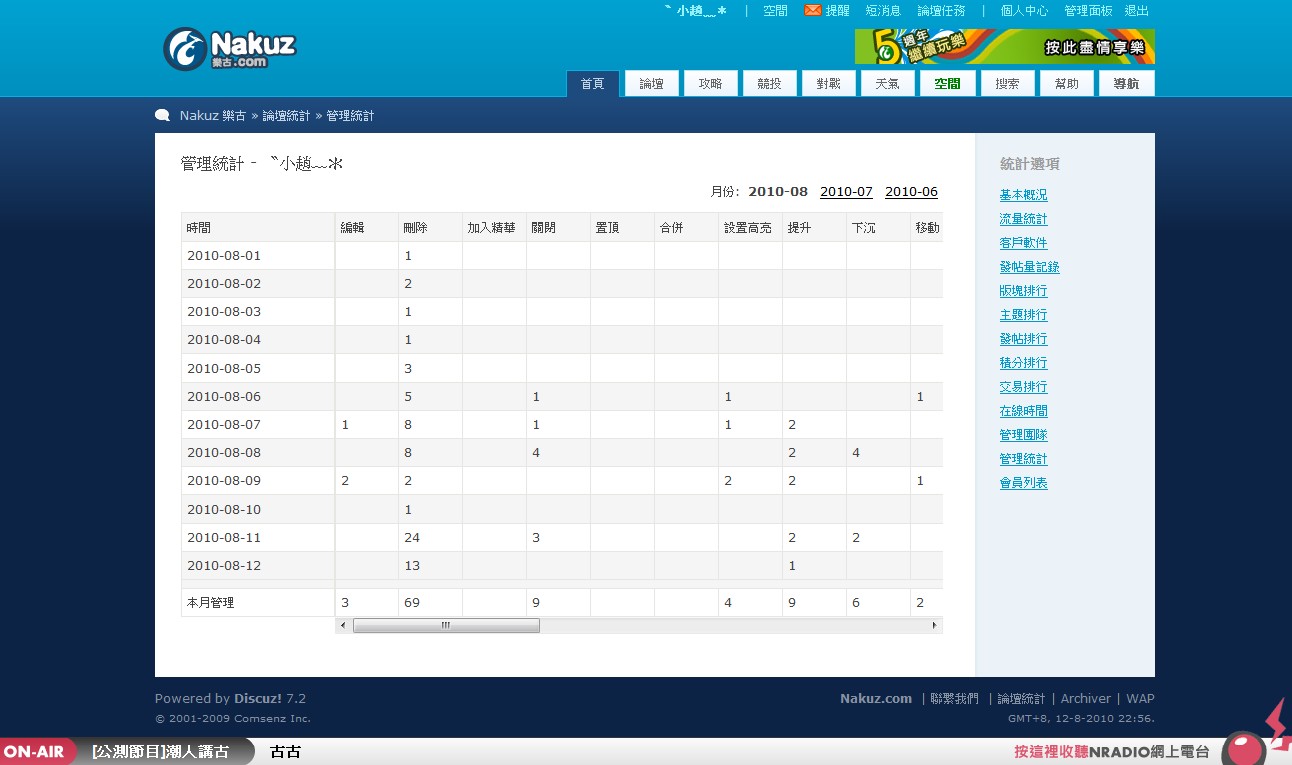Click the username `小趟﹏* at top
Screen dimensions: 1292x765
coord(696,11)
